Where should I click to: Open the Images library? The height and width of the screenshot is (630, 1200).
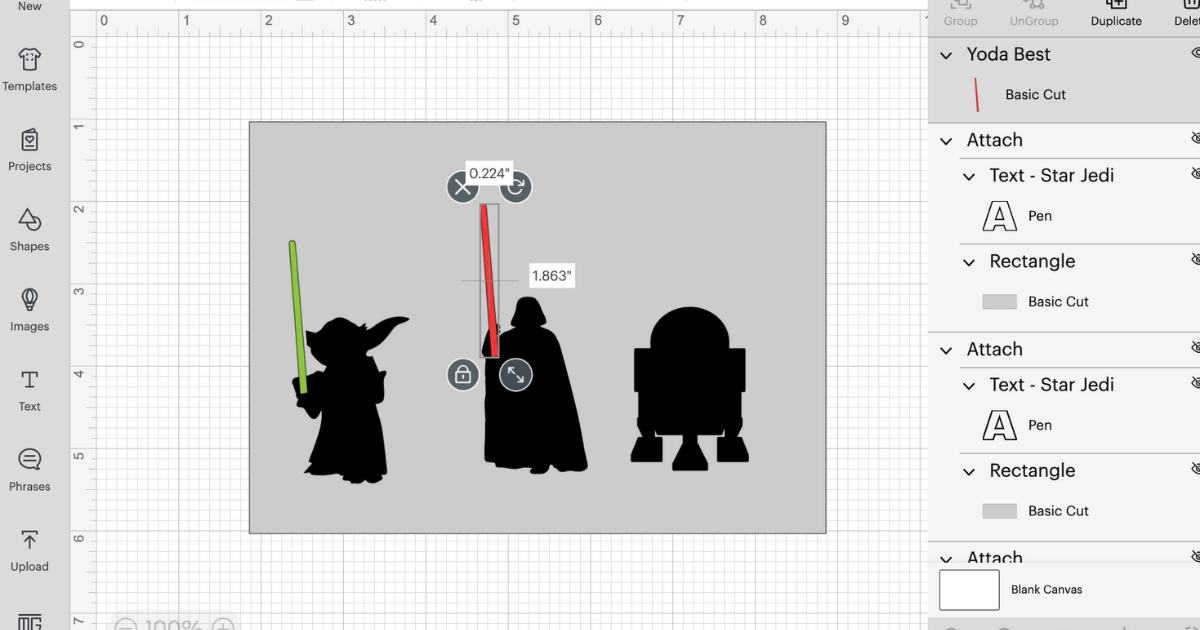click(30, 310)
